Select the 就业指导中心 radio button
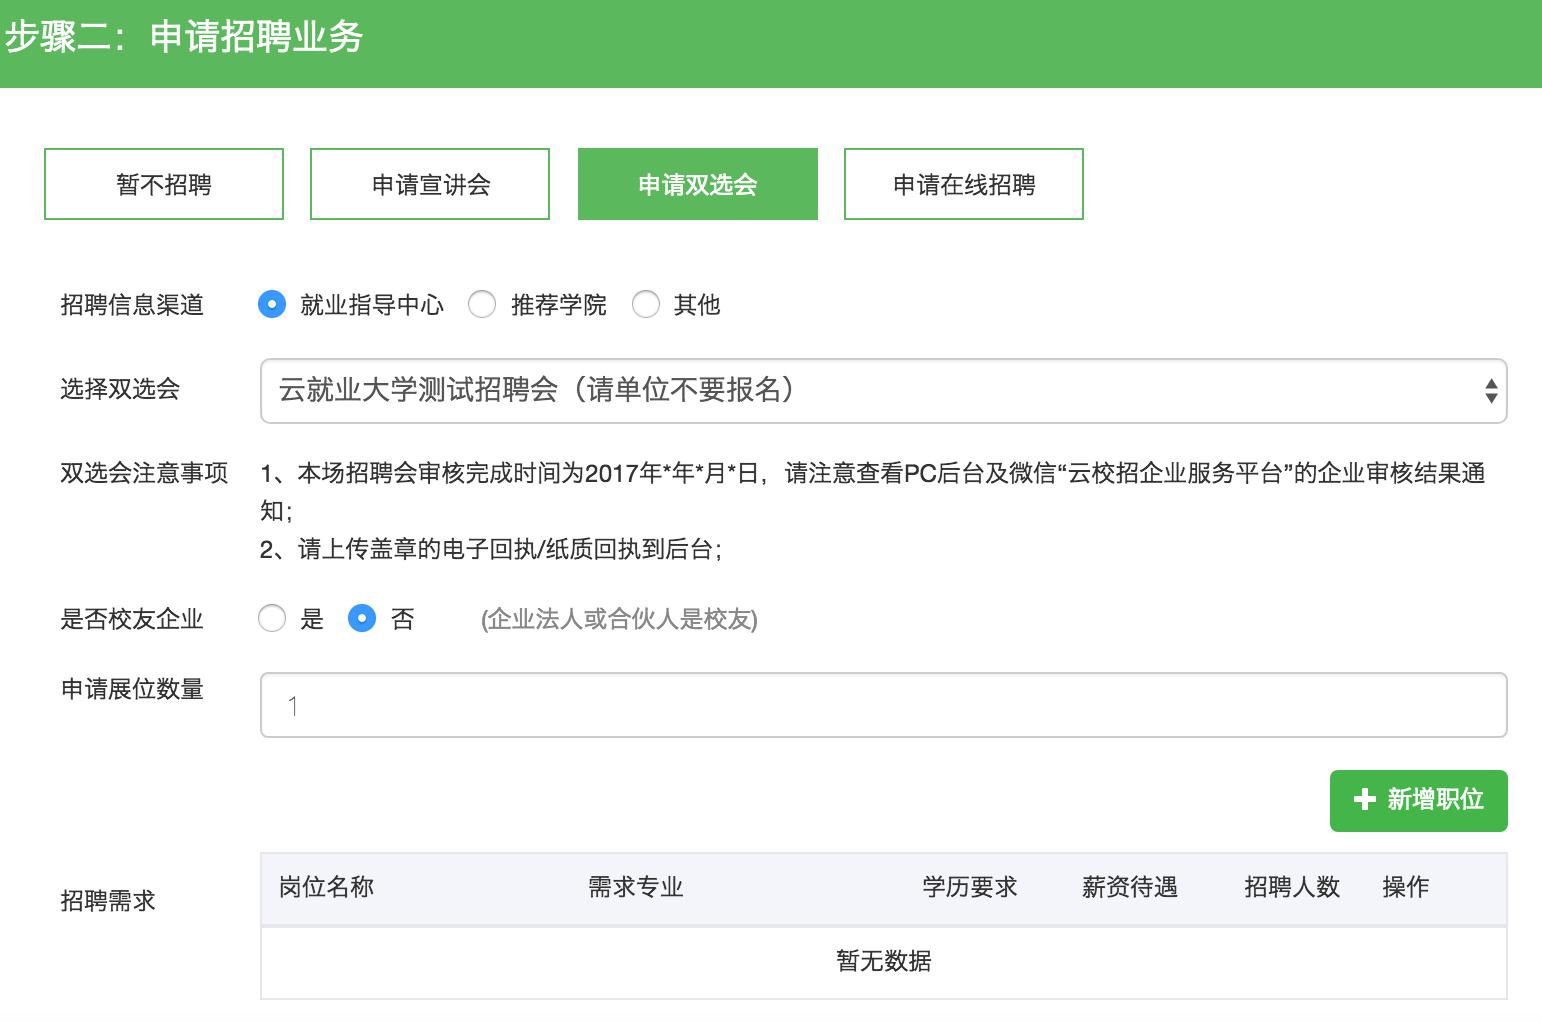1542x1022 pixels. click(272, 304)
